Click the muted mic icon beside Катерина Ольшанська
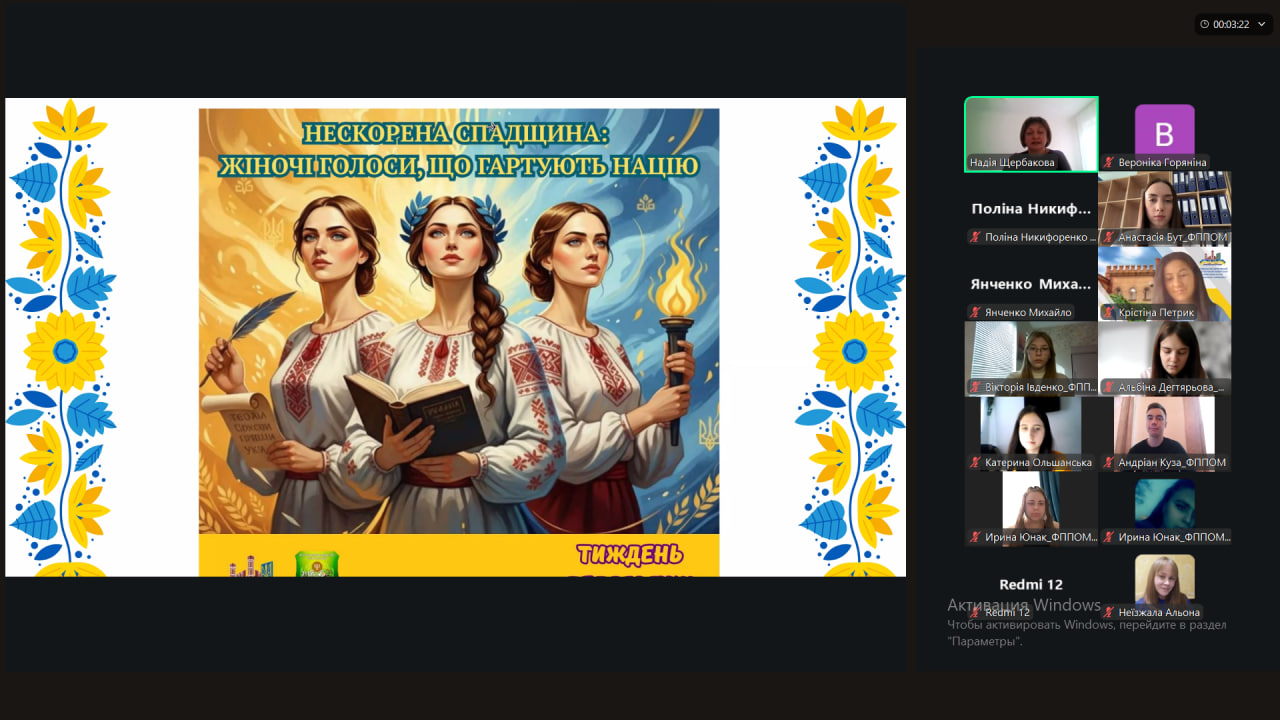This screenshot has height=720, width=1280. (x=975, y=462)
